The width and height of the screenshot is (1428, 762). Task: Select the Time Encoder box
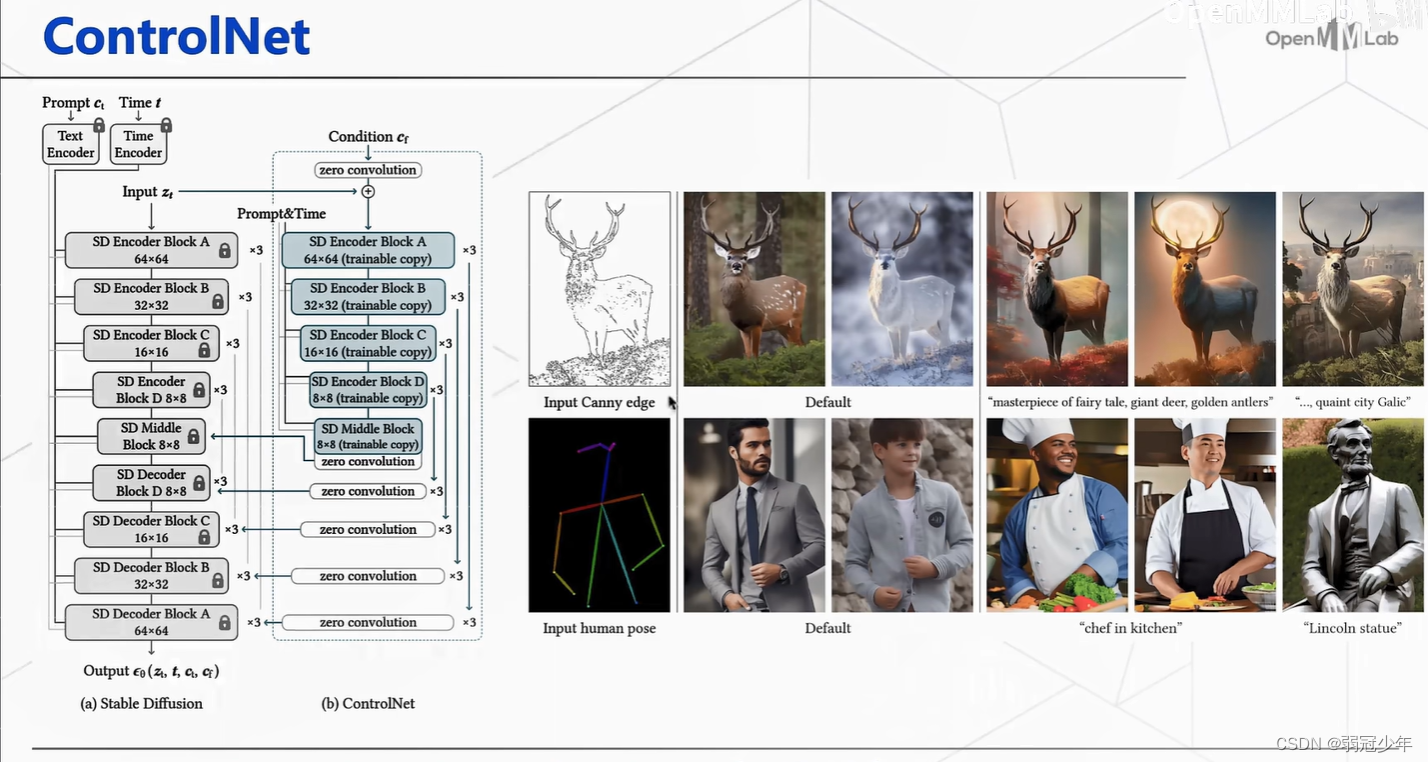138,144
